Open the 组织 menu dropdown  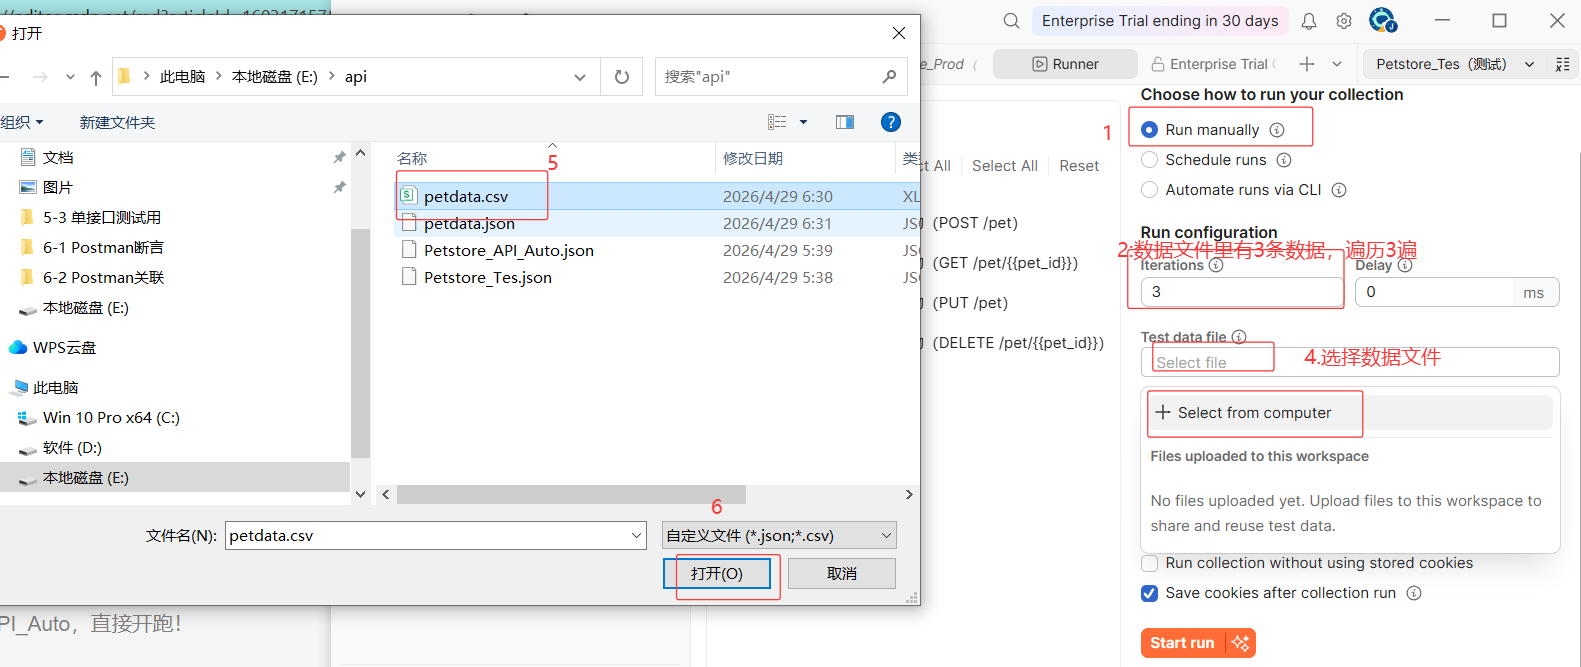click(22, 122)
